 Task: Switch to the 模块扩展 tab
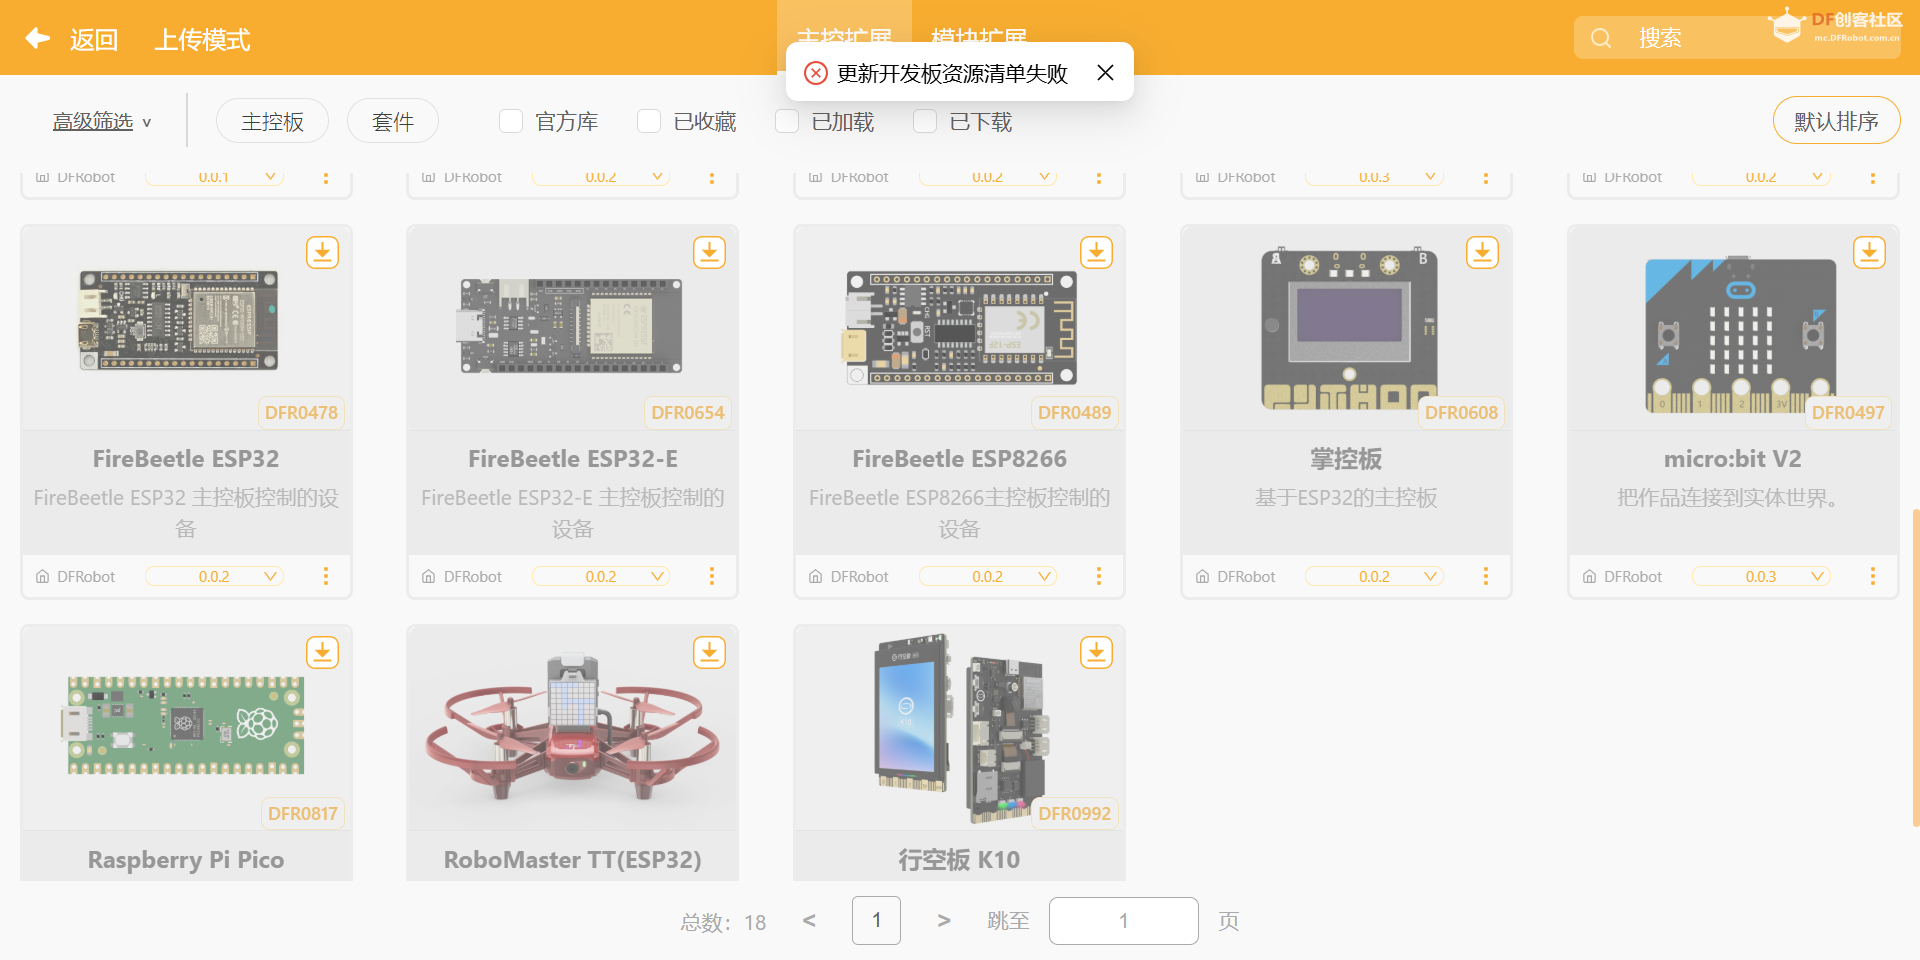pyautogui.click(x=978, y=38)
